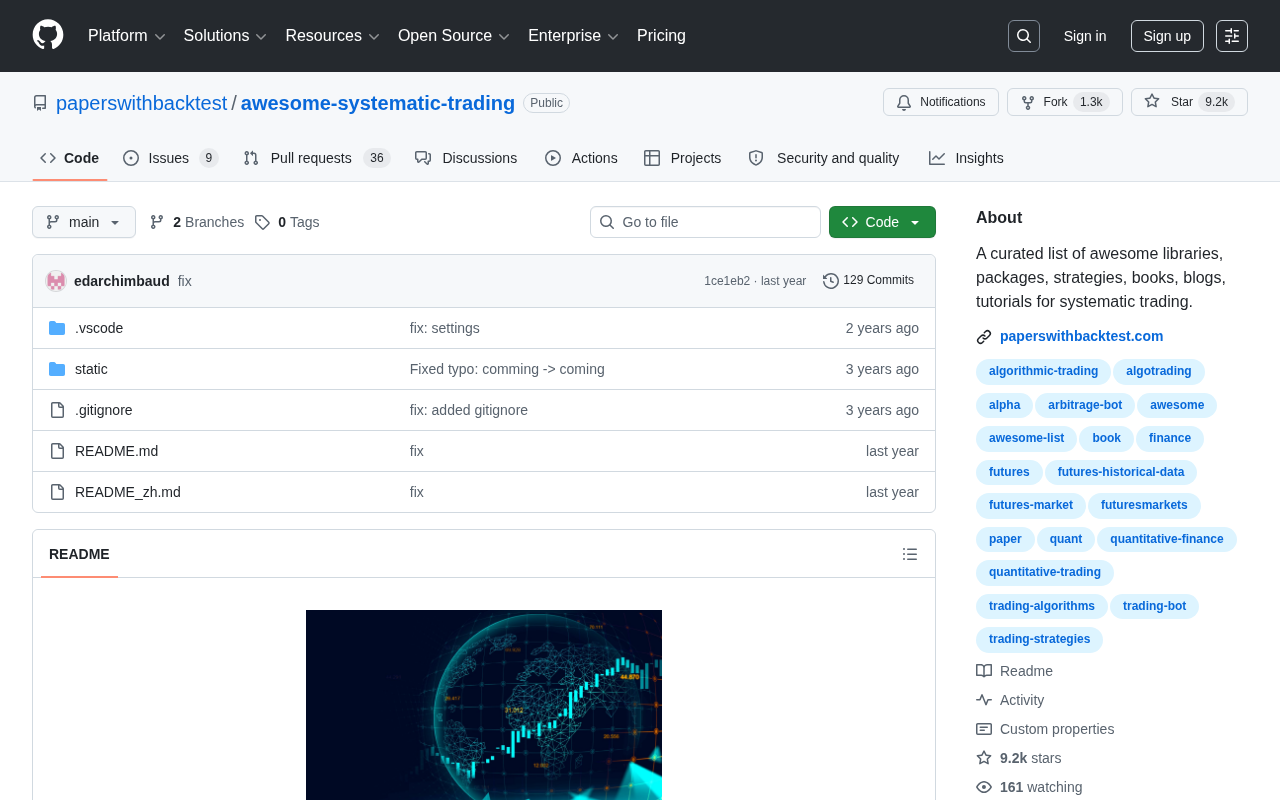Expand the Resources menu
This screenshot has height=800, width=1280.
pos(332,36)
